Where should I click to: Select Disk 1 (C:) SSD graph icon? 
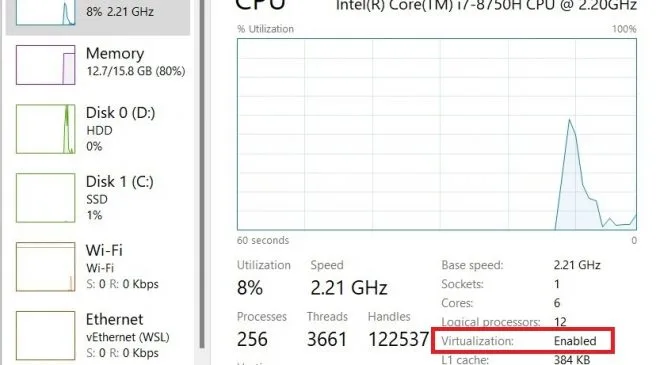[x=45, y=197]
